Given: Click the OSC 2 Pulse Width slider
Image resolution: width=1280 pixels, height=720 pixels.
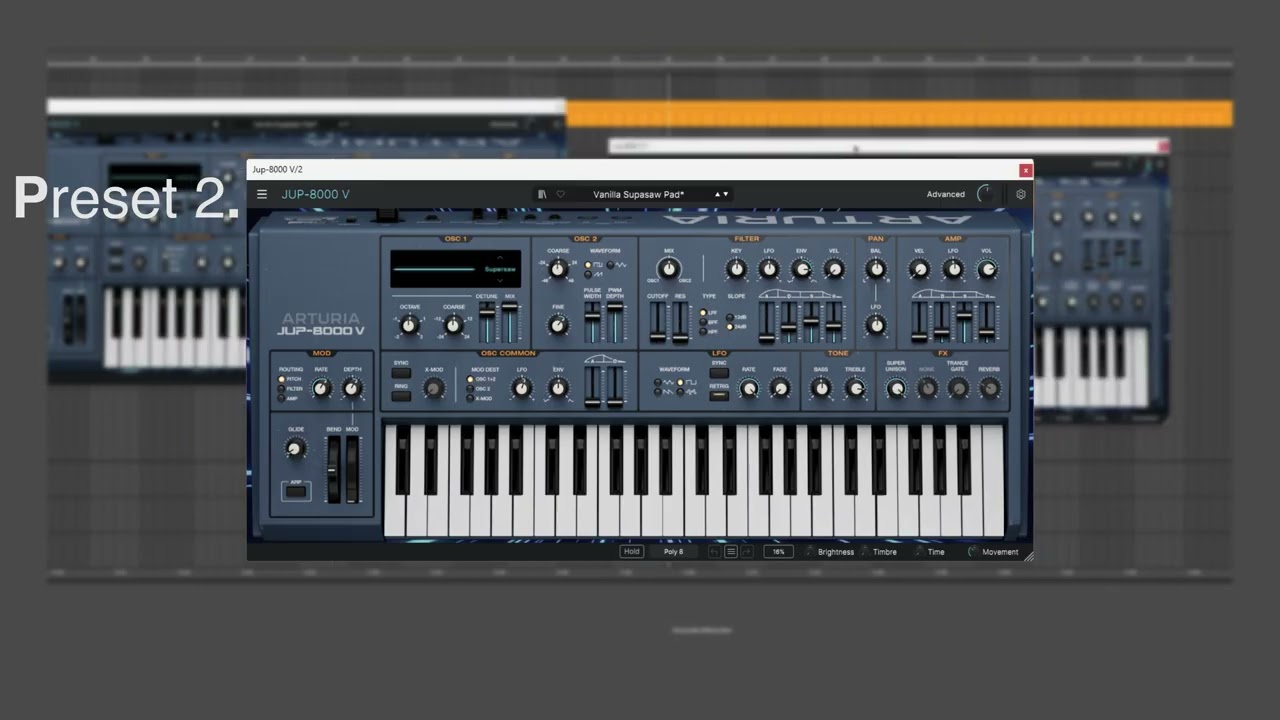Looking at the screenshot, I should click(x=592, y=322).
